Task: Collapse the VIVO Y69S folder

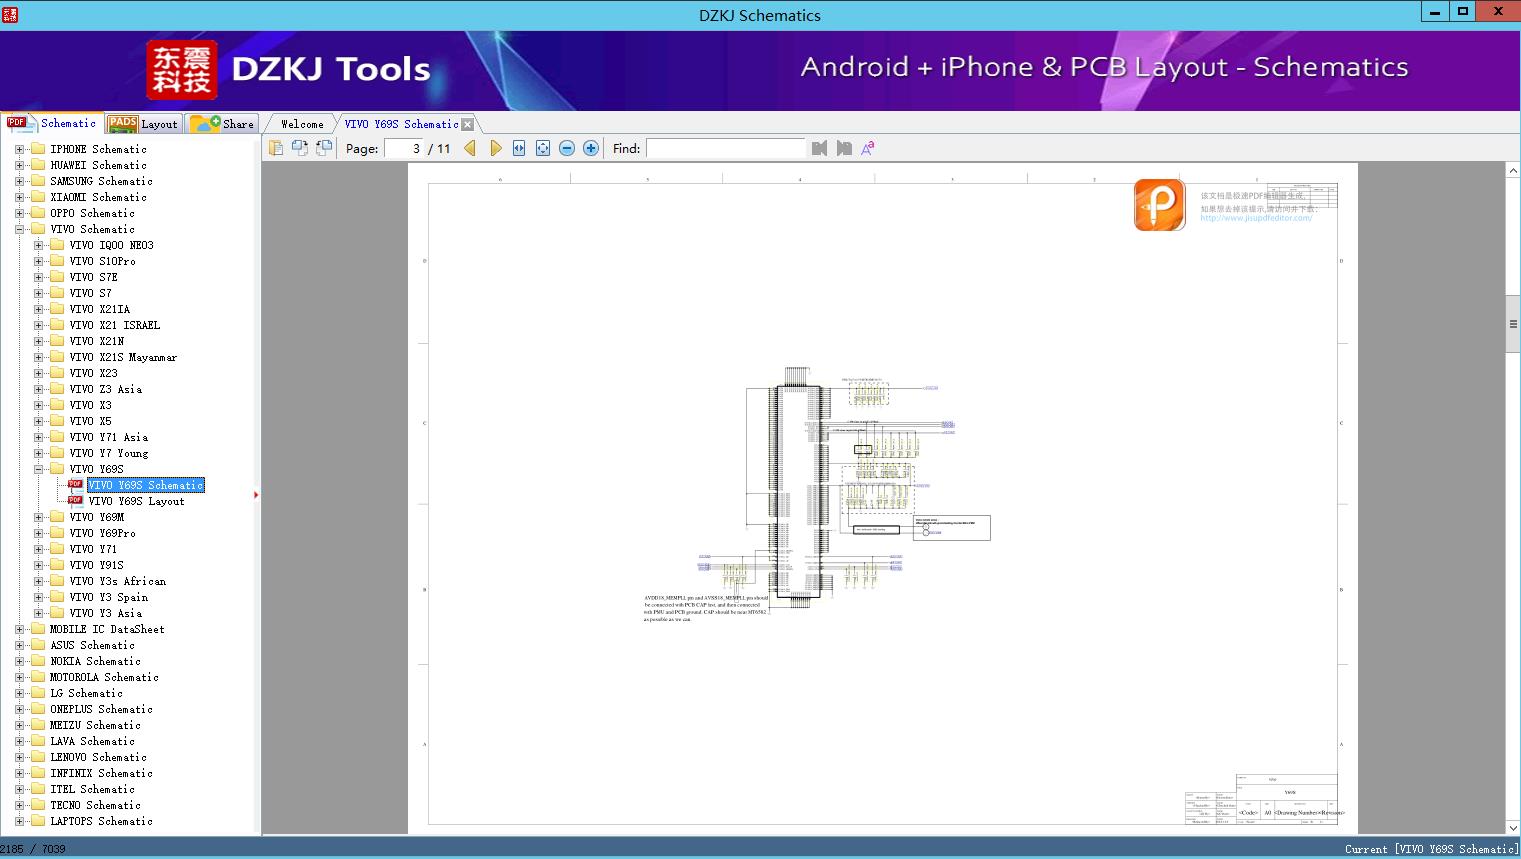Action: click(38, 469)
